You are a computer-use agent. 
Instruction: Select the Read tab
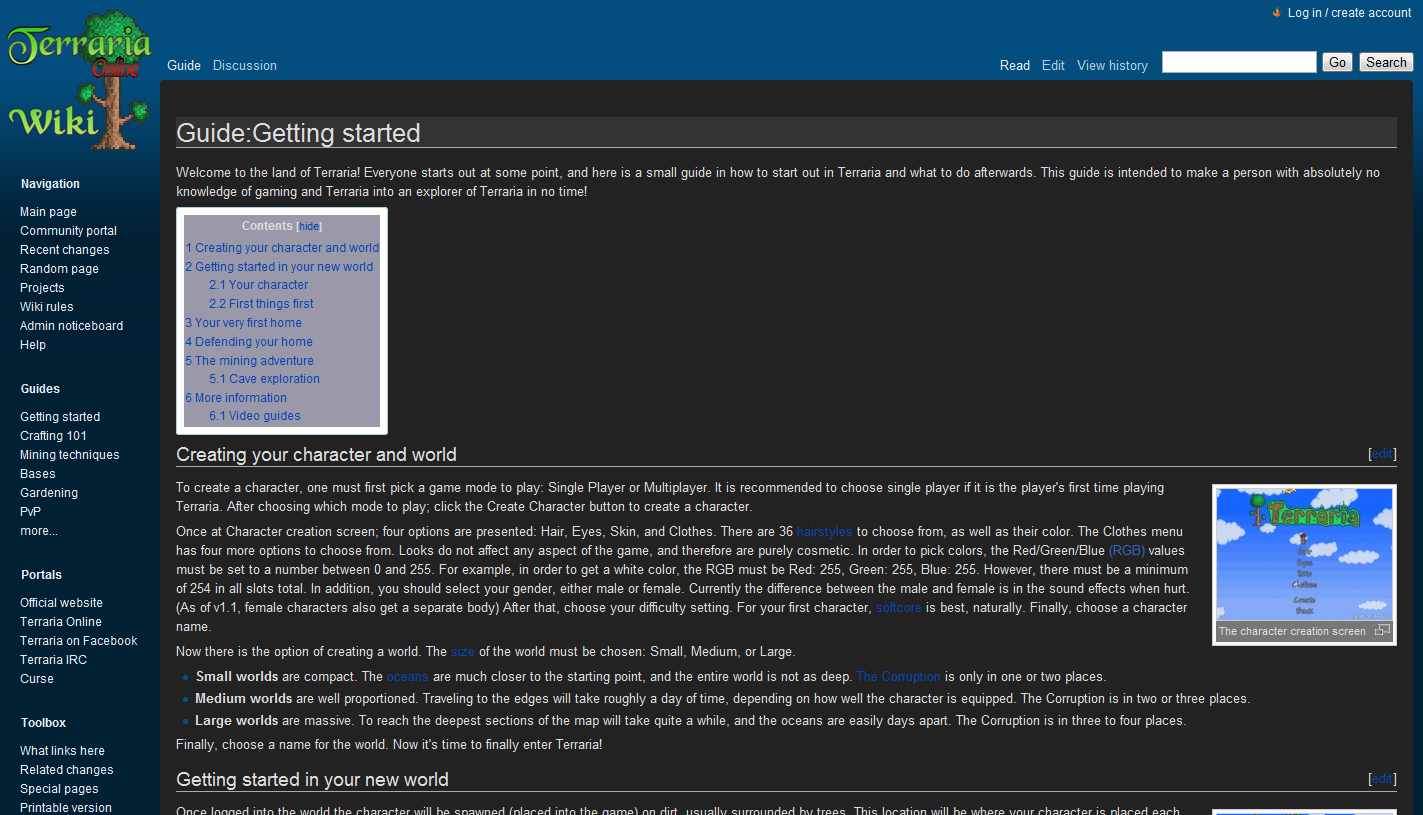(1015, 65)
